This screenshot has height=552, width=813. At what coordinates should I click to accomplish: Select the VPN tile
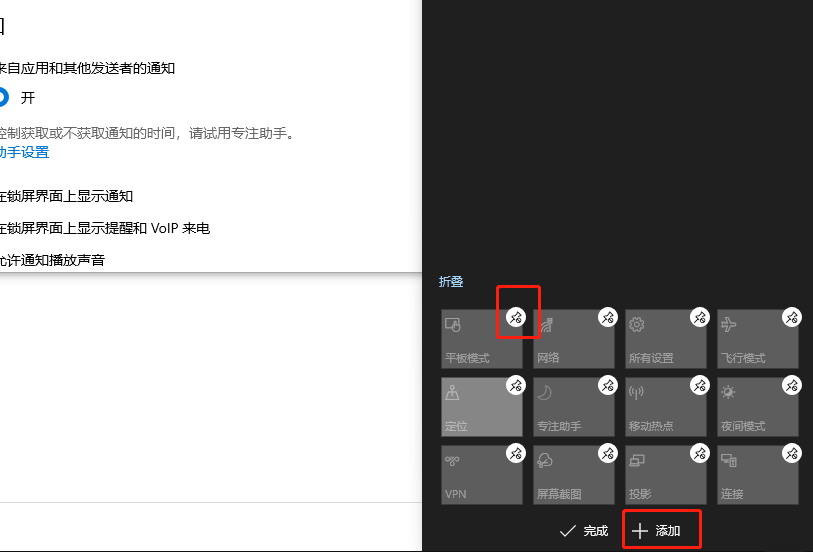click(x=482, y=475)
